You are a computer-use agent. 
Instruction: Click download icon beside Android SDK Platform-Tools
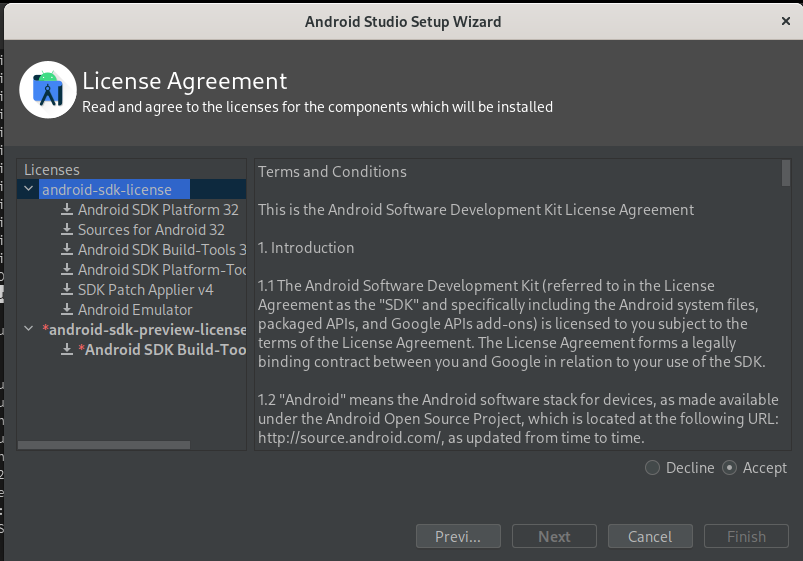(x=67, y=269)
